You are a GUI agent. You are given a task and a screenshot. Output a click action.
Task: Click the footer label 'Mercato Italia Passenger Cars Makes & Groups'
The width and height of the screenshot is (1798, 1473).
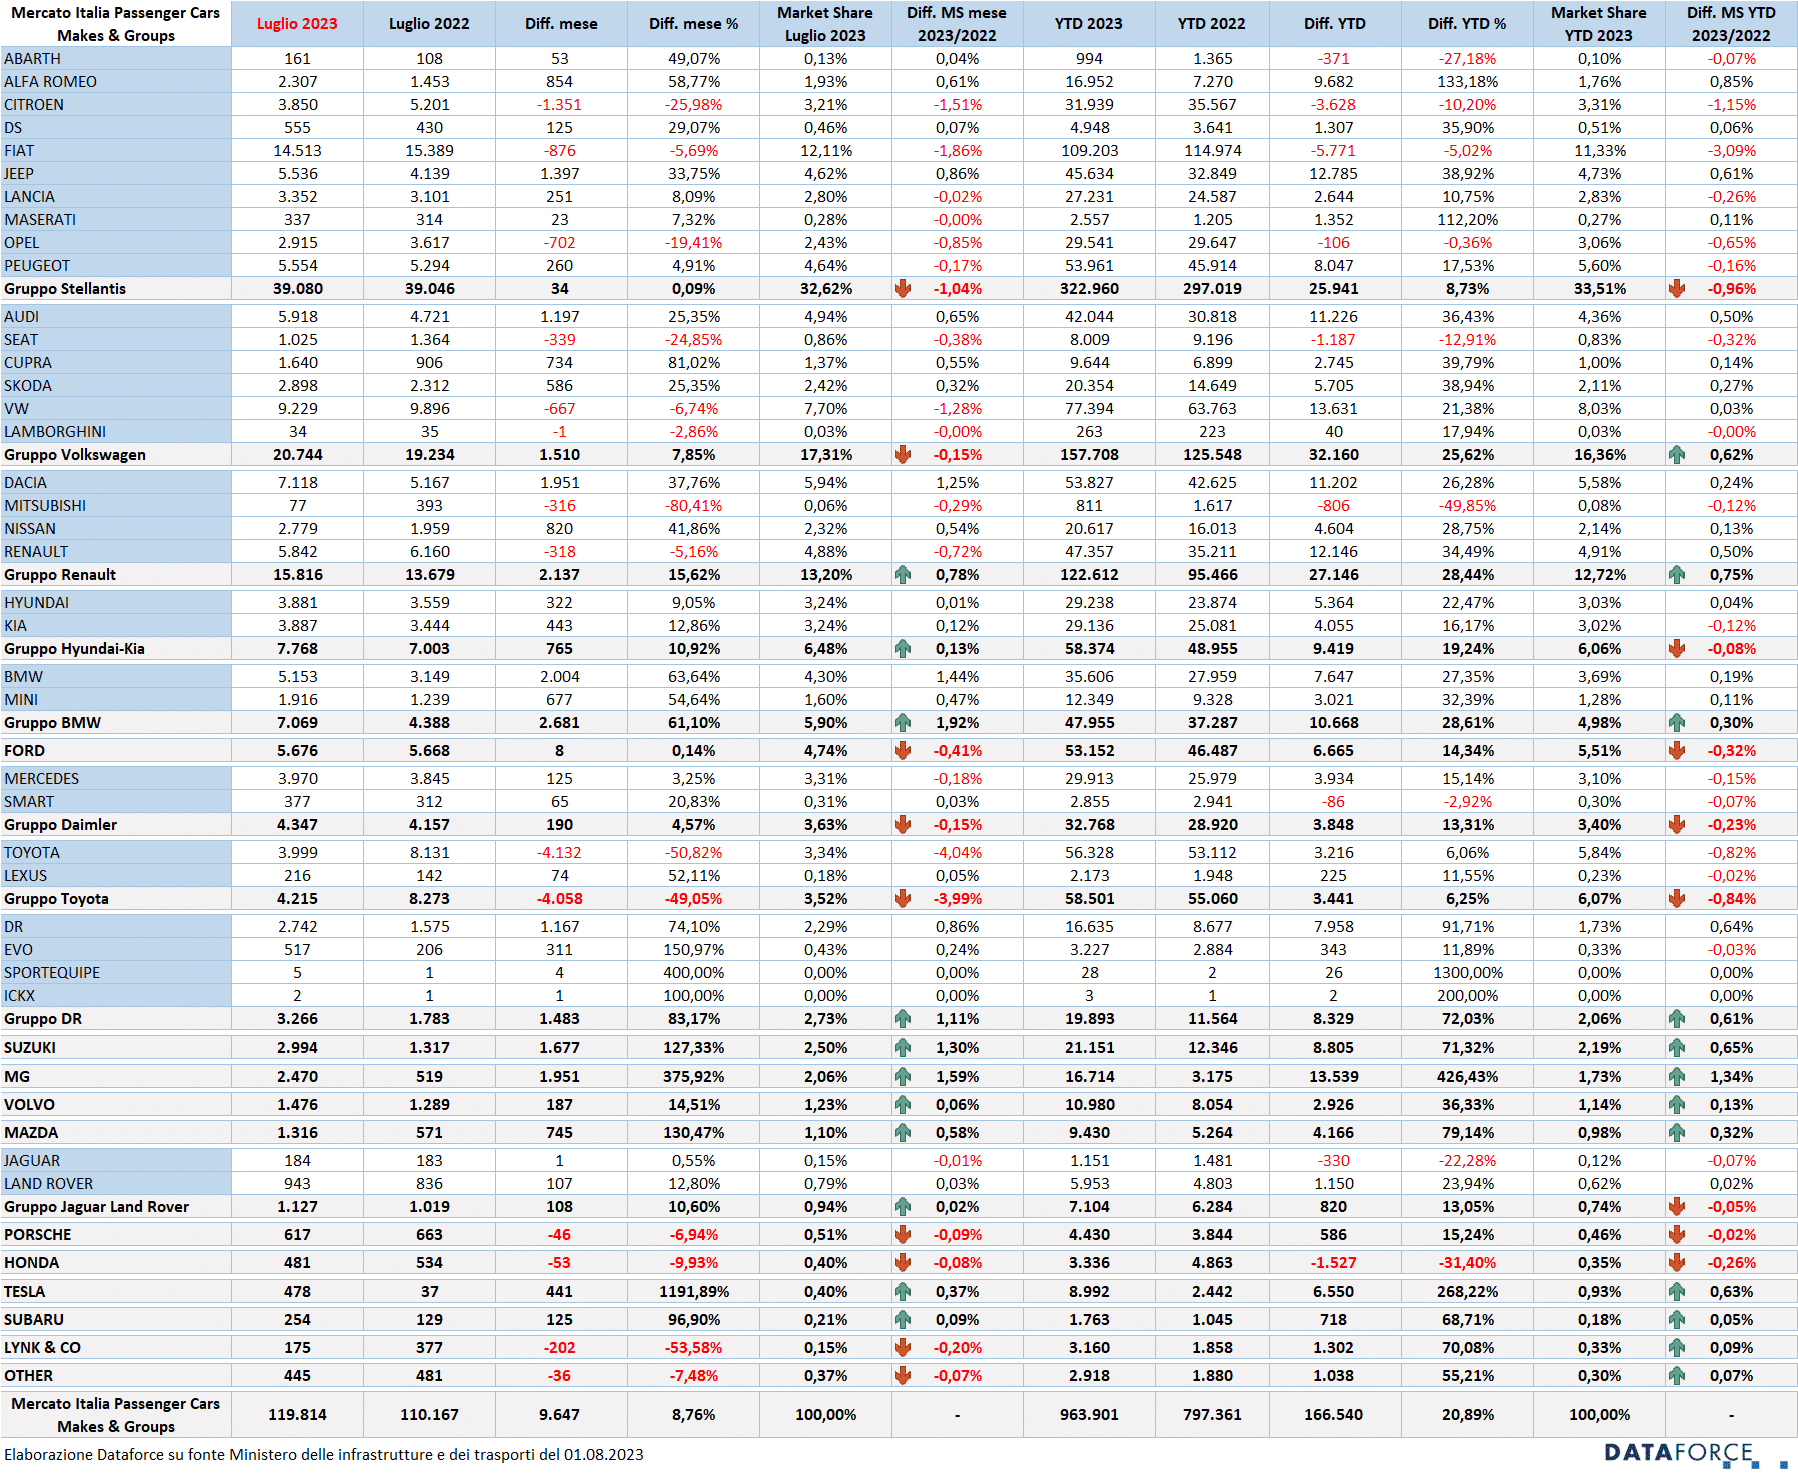click(x=115, y=1415)
